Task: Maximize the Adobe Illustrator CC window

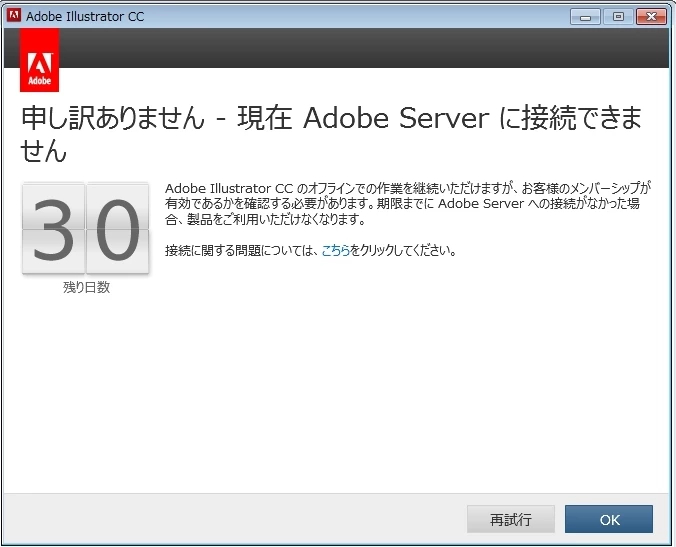Action: [x=618, y=16]
